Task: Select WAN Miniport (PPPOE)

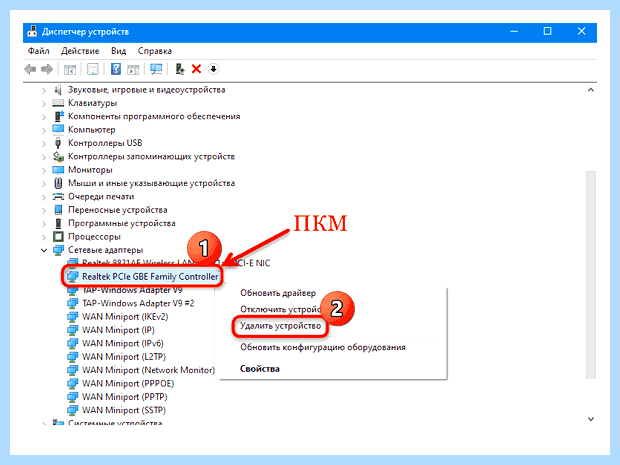Action: pos(128,384)
